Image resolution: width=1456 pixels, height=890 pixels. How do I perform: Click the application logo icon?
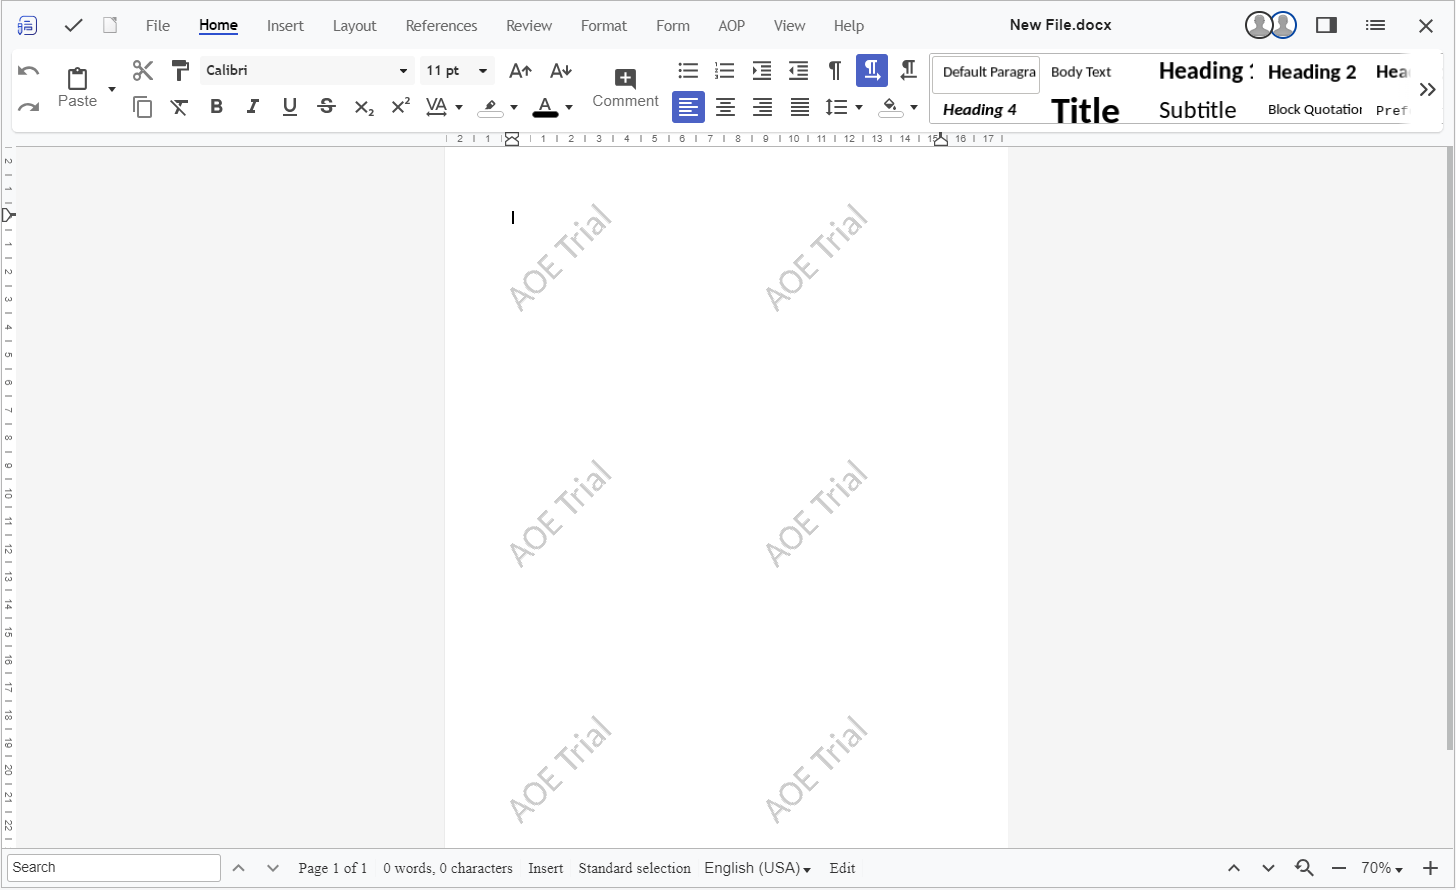[27, 25]
